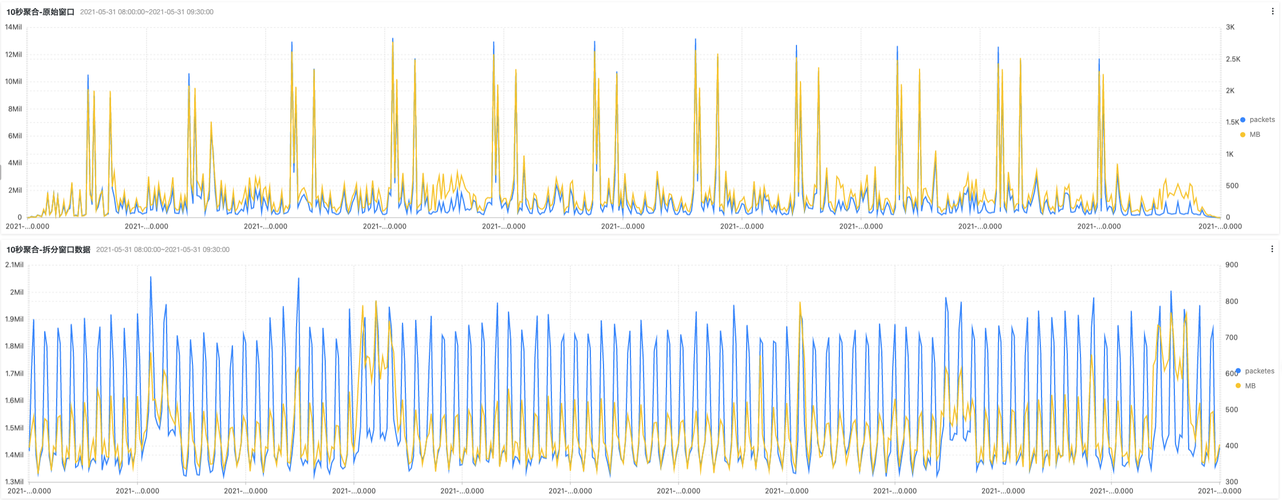Open the more-options menu of the 10秒聚合-拆分窗口数据 panel
Image resolution: width=1282 pixels, height=500 pixels.
[x=1272, y=249]
